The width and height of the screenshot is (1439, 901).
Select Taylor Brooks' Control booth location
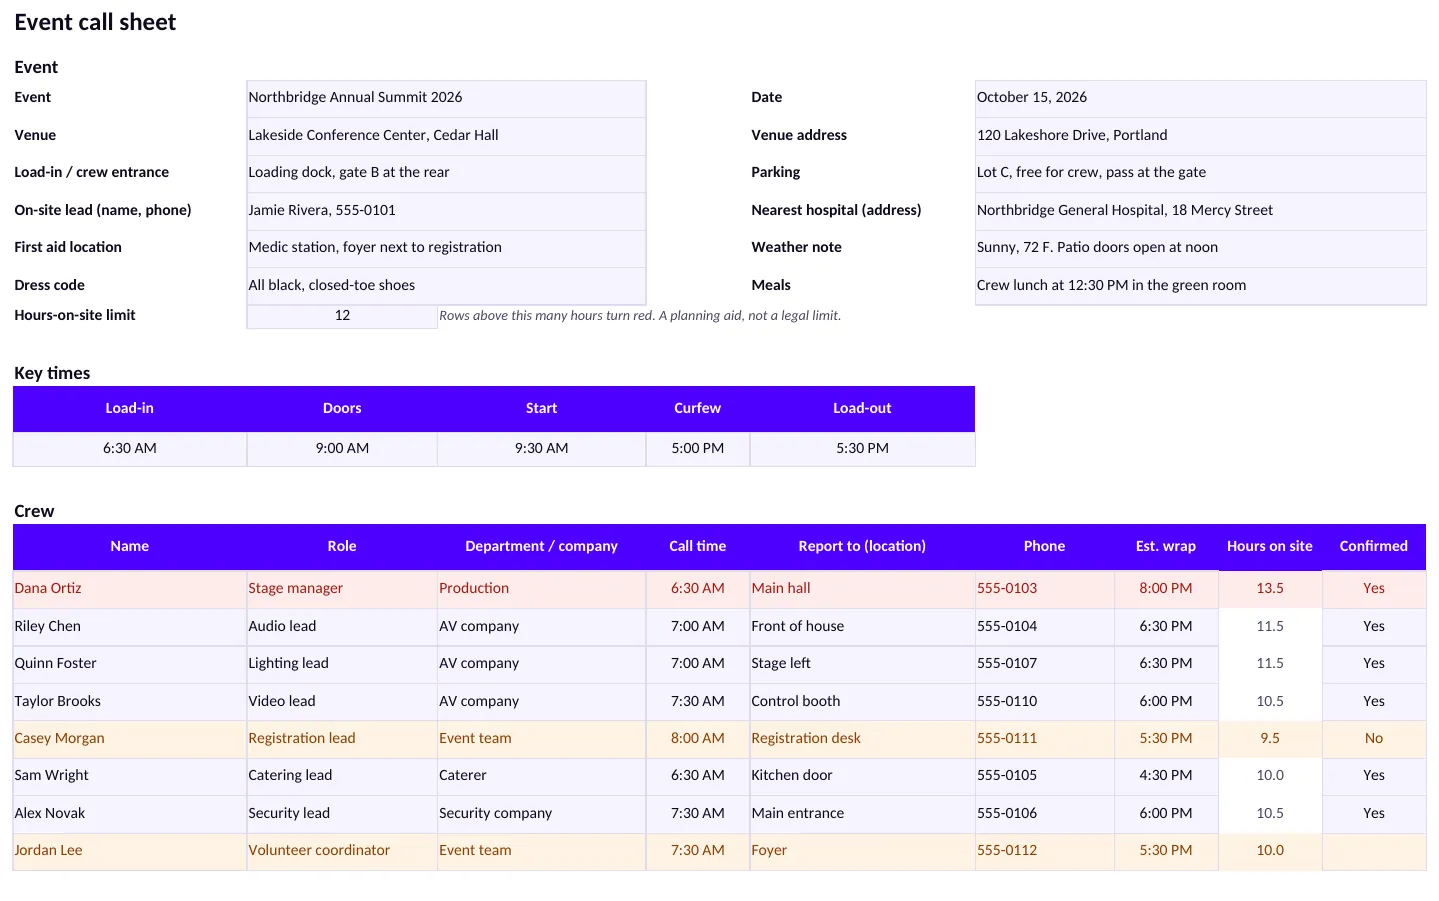click(862, 702)
